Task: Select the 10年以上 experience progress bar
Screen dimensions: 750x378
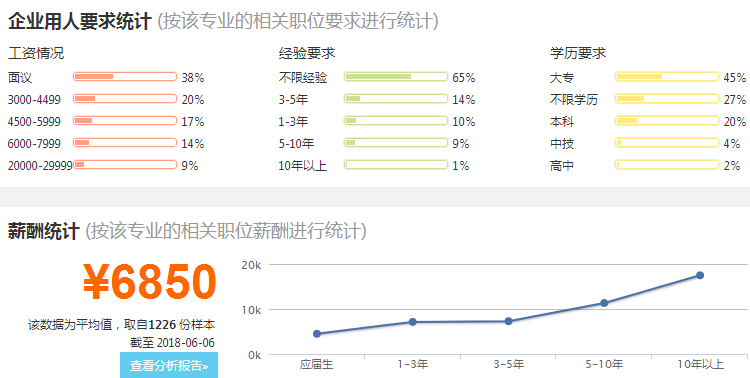Action: (x=396, y=165)
